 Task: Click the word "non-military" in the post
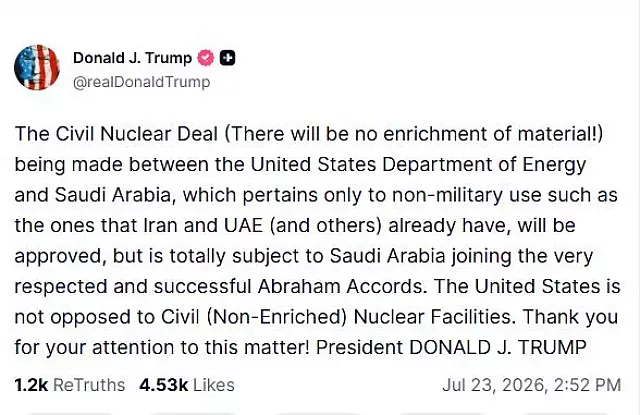tap(447, 195)
